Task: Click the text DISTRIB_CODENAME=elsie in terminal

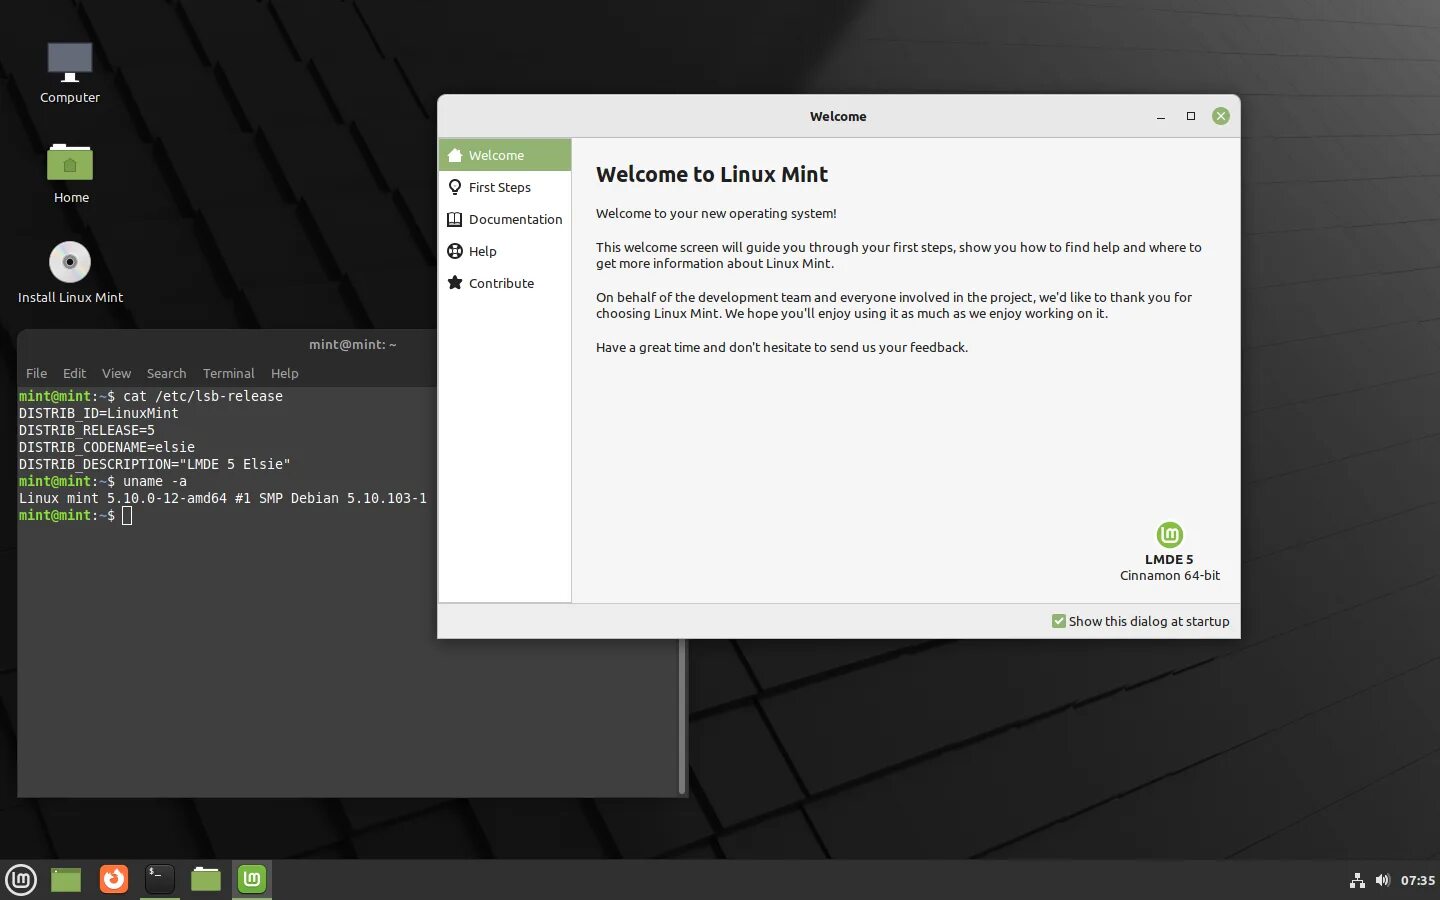Action: 107,447
